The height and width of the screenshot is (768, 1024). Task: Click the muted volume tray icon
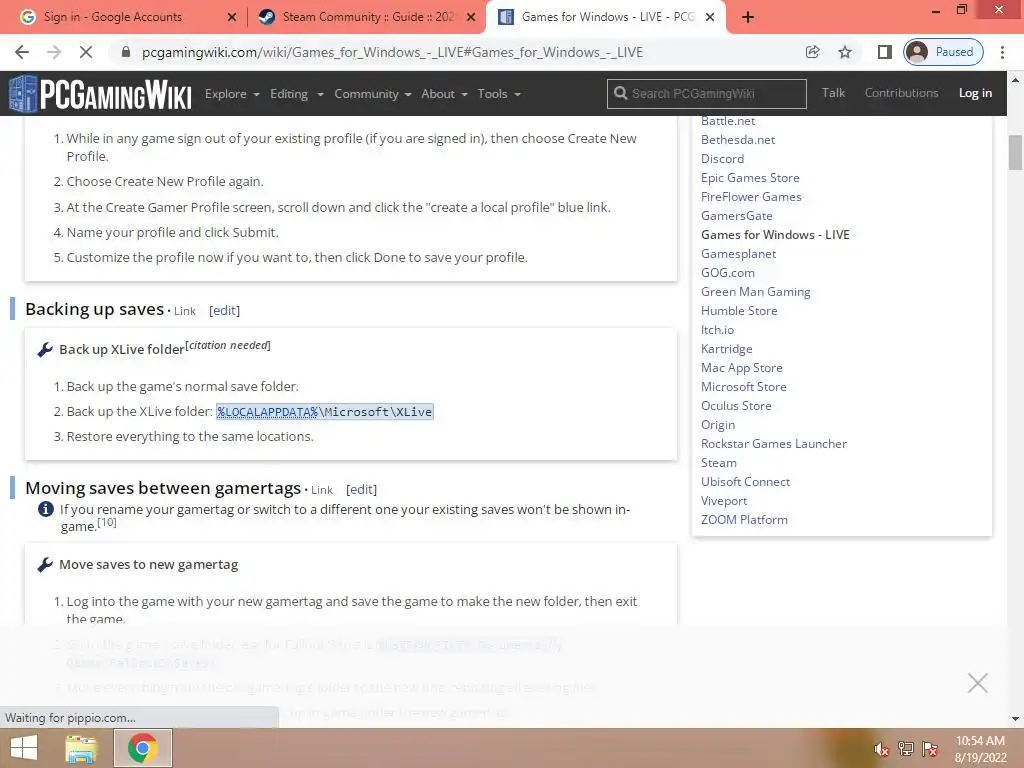point(882,749)
